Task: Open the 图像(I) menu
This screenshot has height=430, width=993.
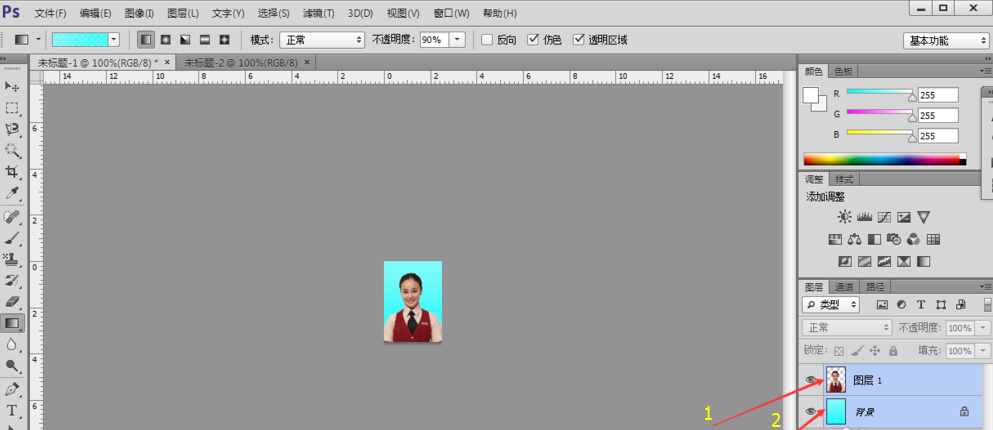Action: click(x=139, y=13)
